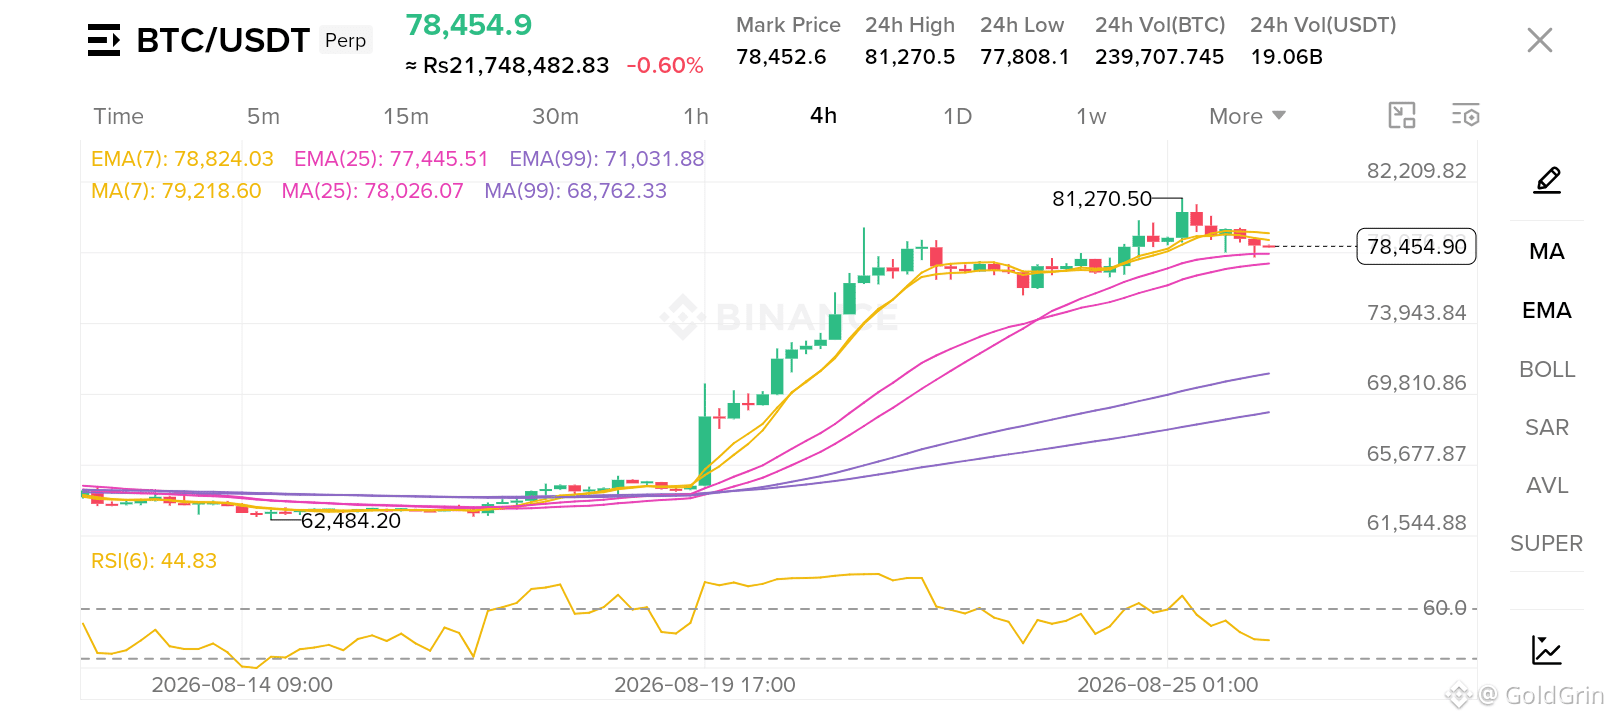Click the 62,484.20 low marker
Screen dimensions: 1612x720
click(351, 521)
